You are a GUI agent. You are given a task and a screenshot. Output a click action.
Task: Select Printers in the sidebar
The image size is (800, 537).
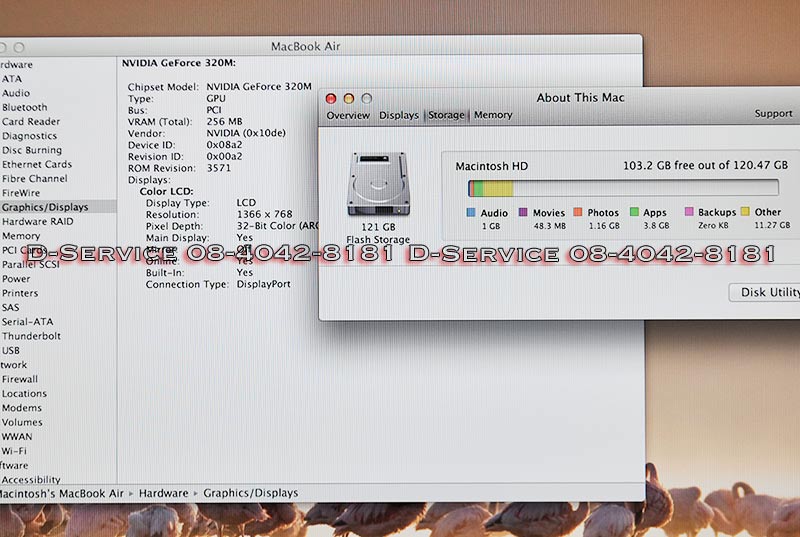coord(20,293)
